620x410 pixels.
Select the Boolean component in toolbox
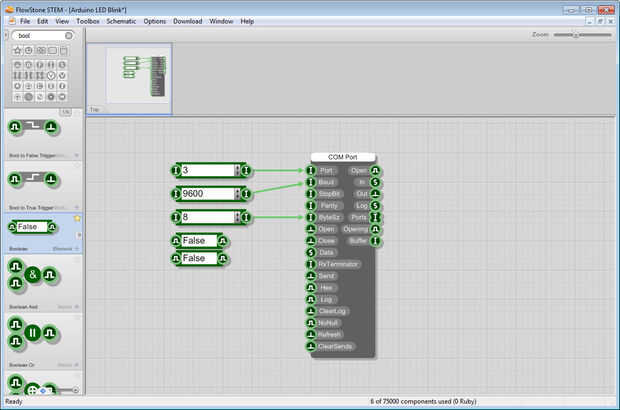click(44, 233)
